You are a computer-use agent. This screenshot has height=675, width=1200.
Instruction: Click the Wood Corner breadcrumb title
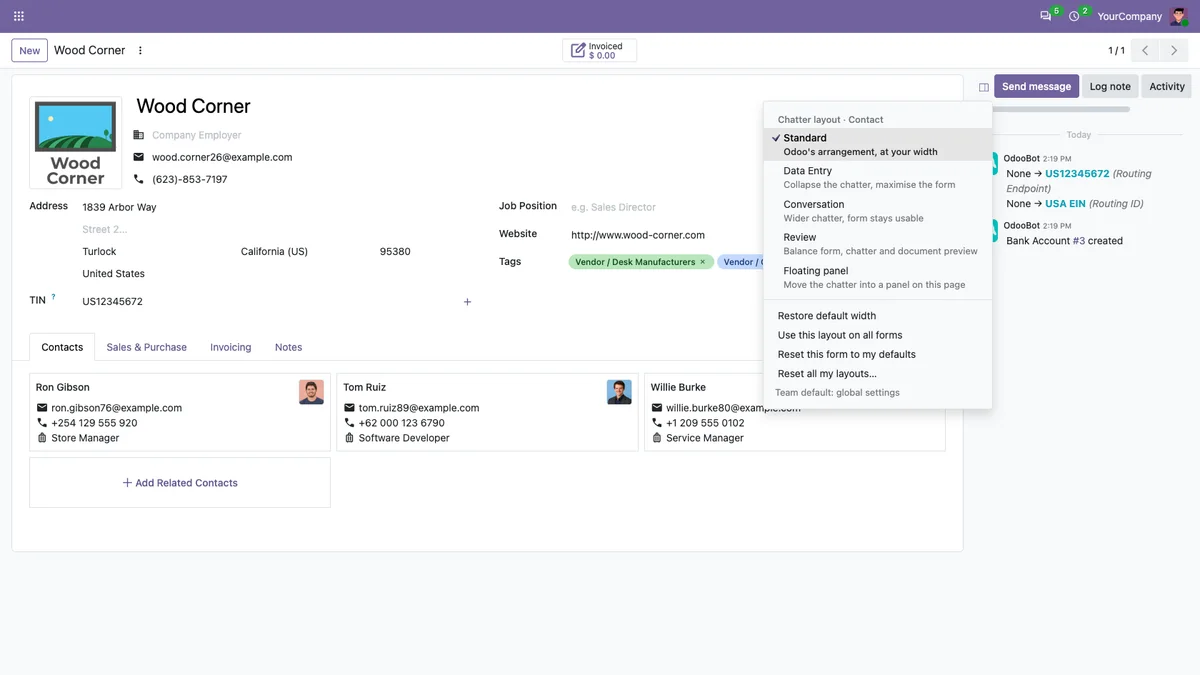click(90, 50)
